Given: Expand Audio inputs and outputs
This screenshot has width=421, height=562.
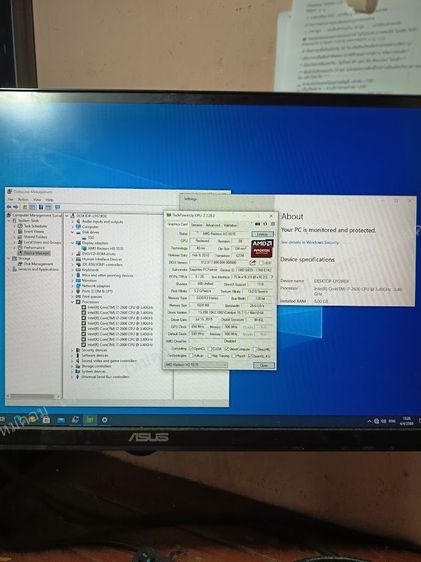Looking at the screenshot, I should click(x=73, y=222).
